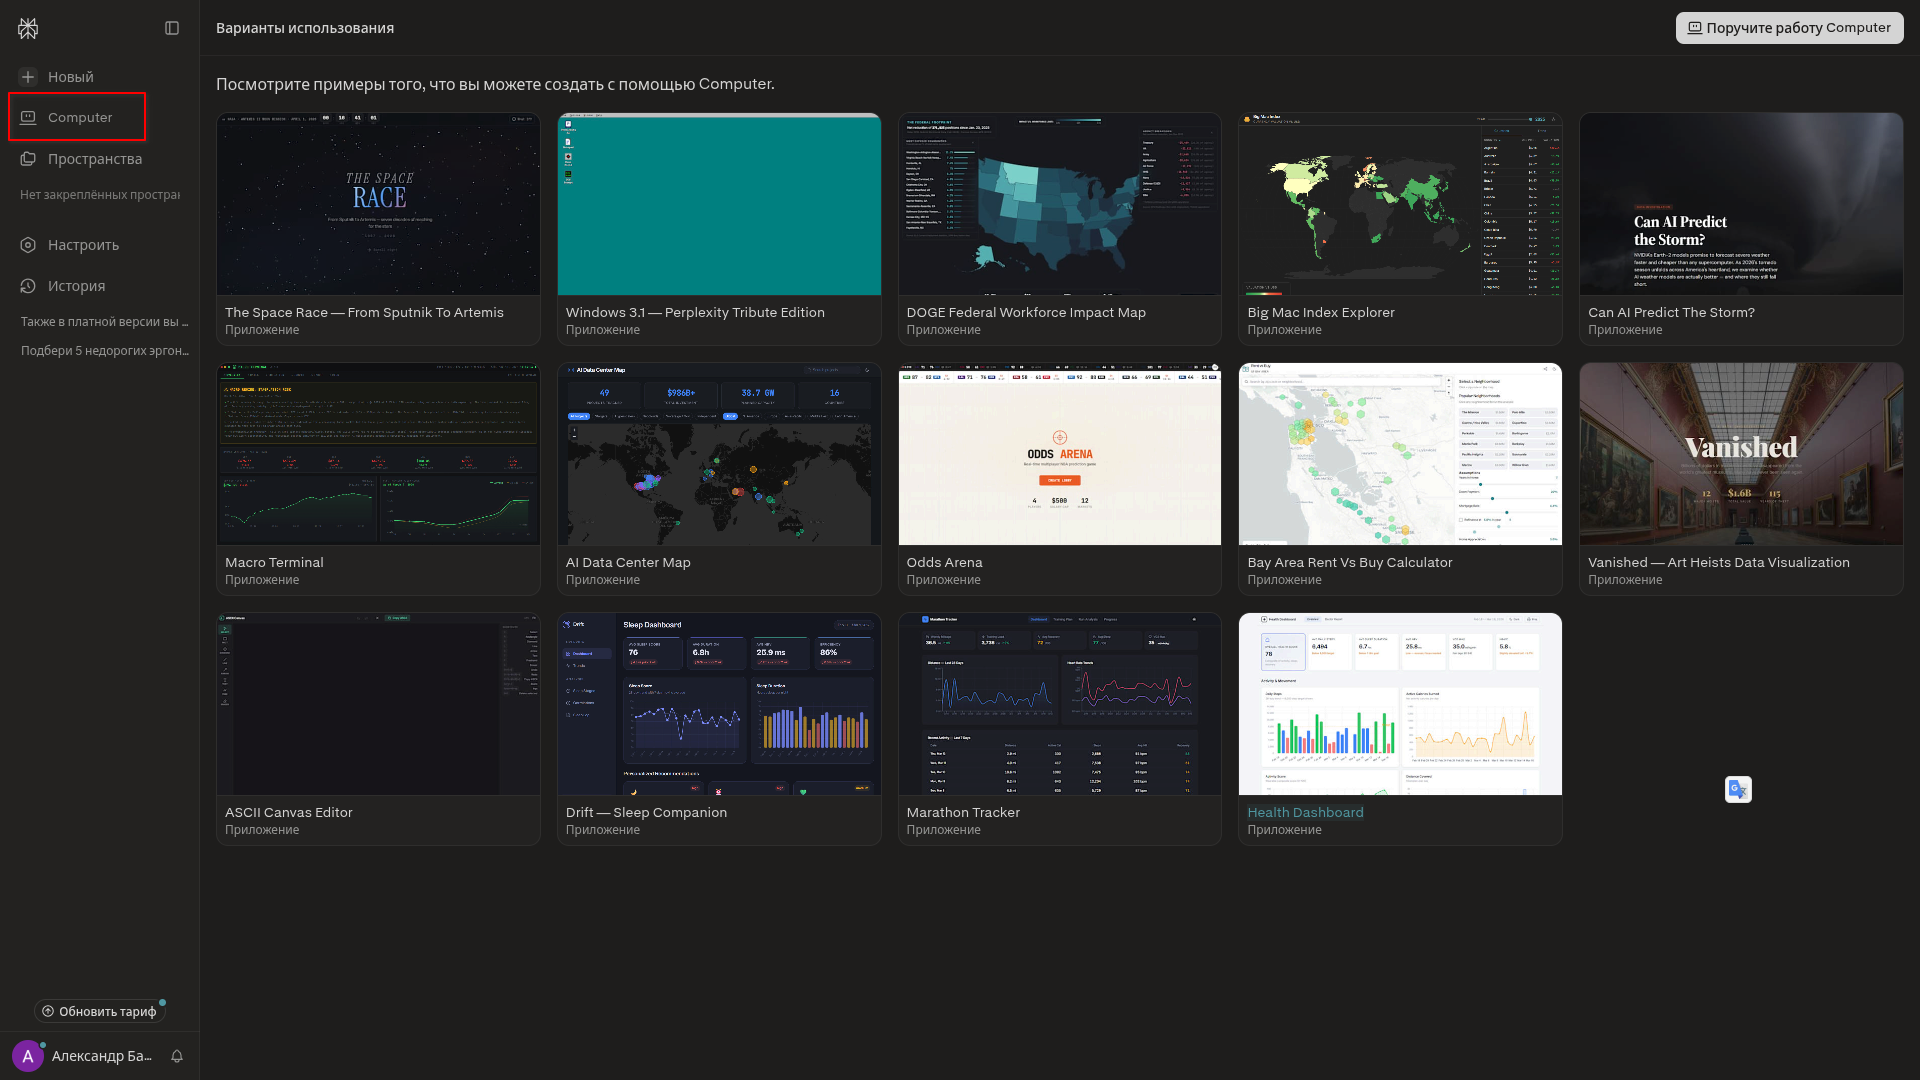Viewport: 1920px width, 1080px height.
Task: Click the user avatar with letter A
Action: tap(28, 1056)
